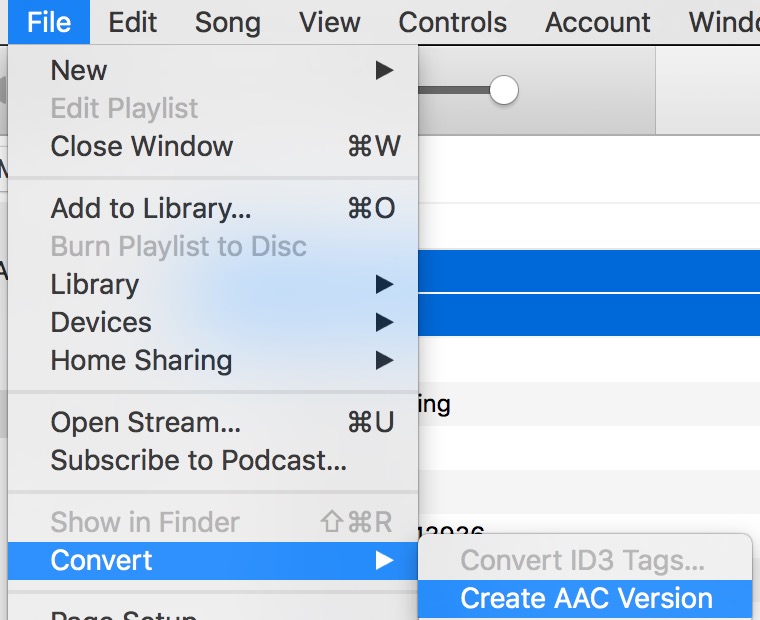Select the first highlighted song row
Image resolution: width=760 pixels, height=620 pixels.
click(588, 271)
